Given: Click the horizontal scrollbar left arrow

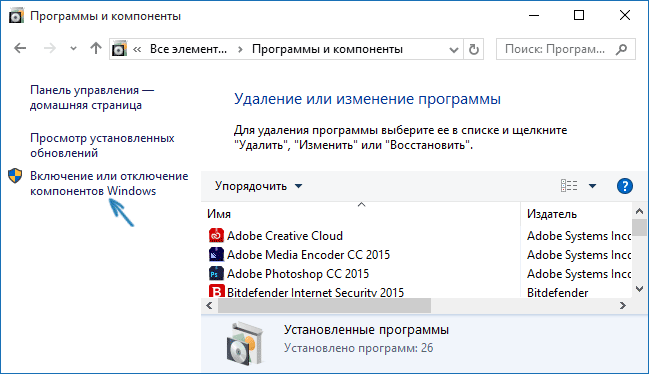Looking at the screenshot, I should click(209, 306).
